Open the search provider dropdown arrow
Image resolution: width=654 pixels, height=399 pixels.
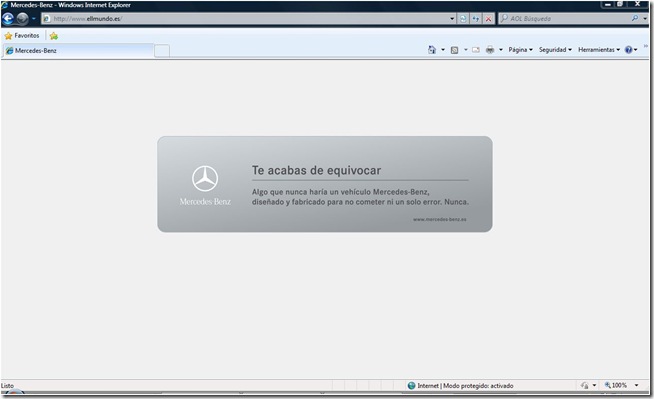[645, 19]
